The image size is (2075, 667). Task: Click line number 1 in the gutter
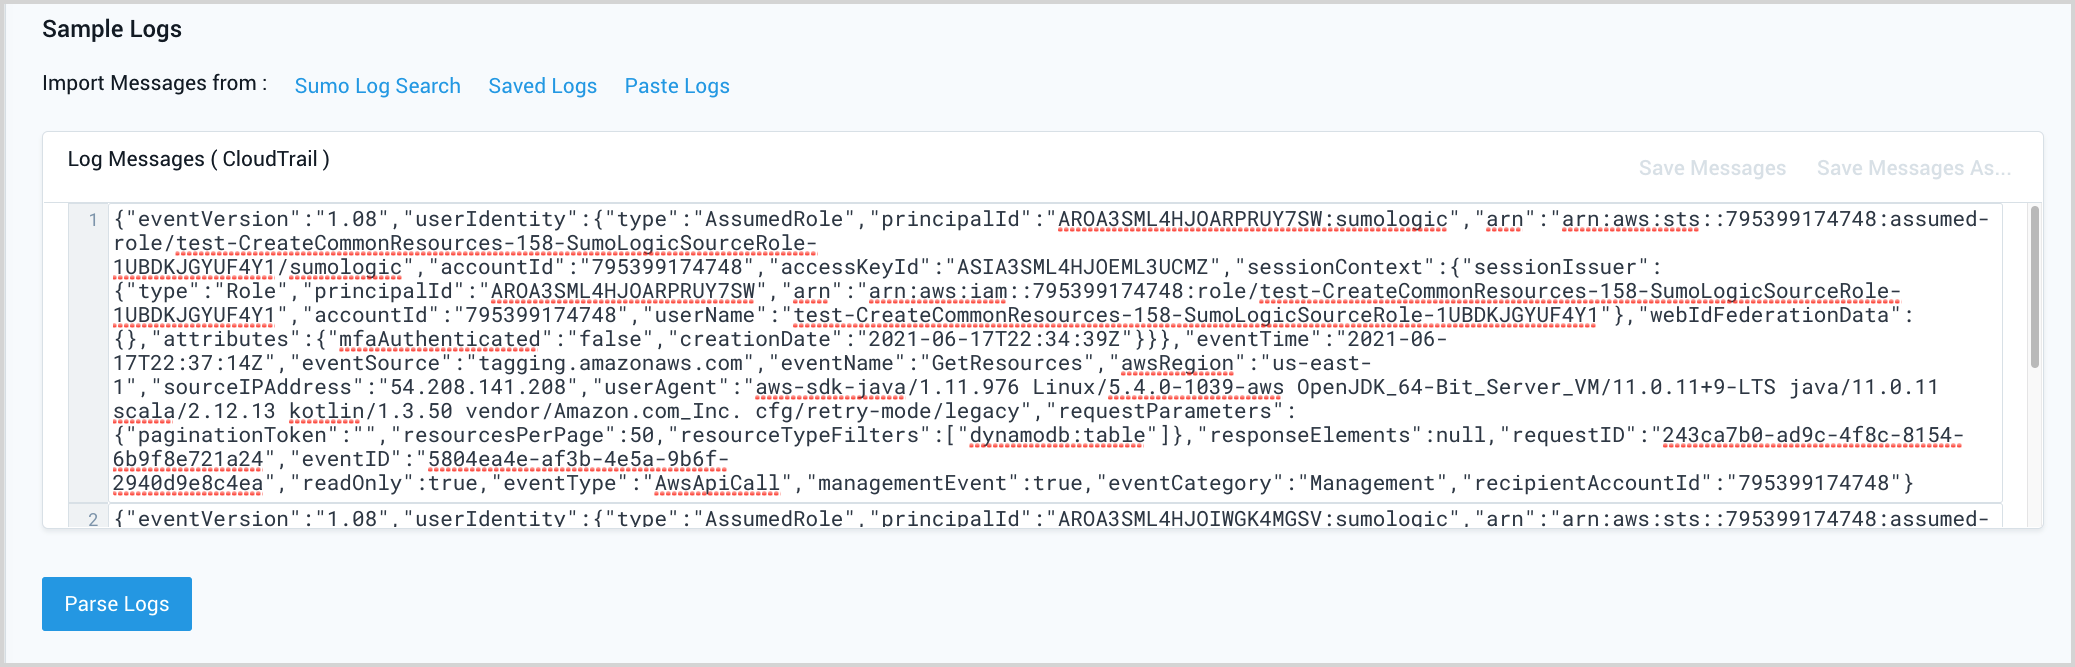(x=93, y=220)
